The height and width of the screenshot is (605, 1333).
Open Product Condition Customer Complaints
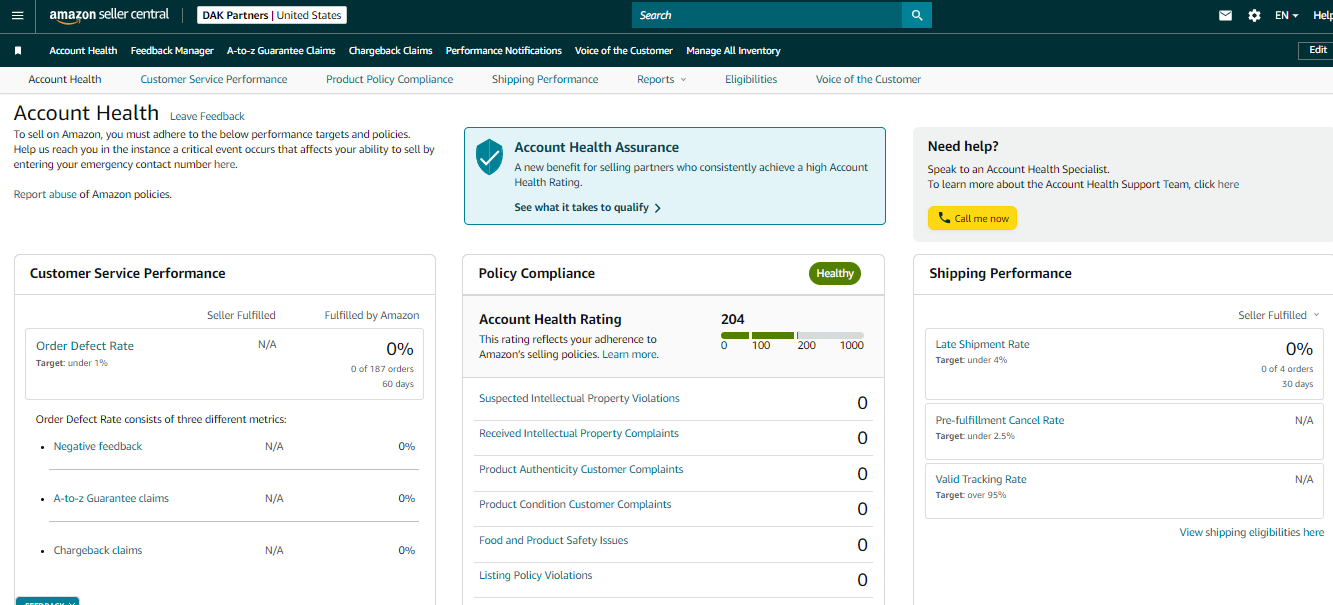pos(575,504)
